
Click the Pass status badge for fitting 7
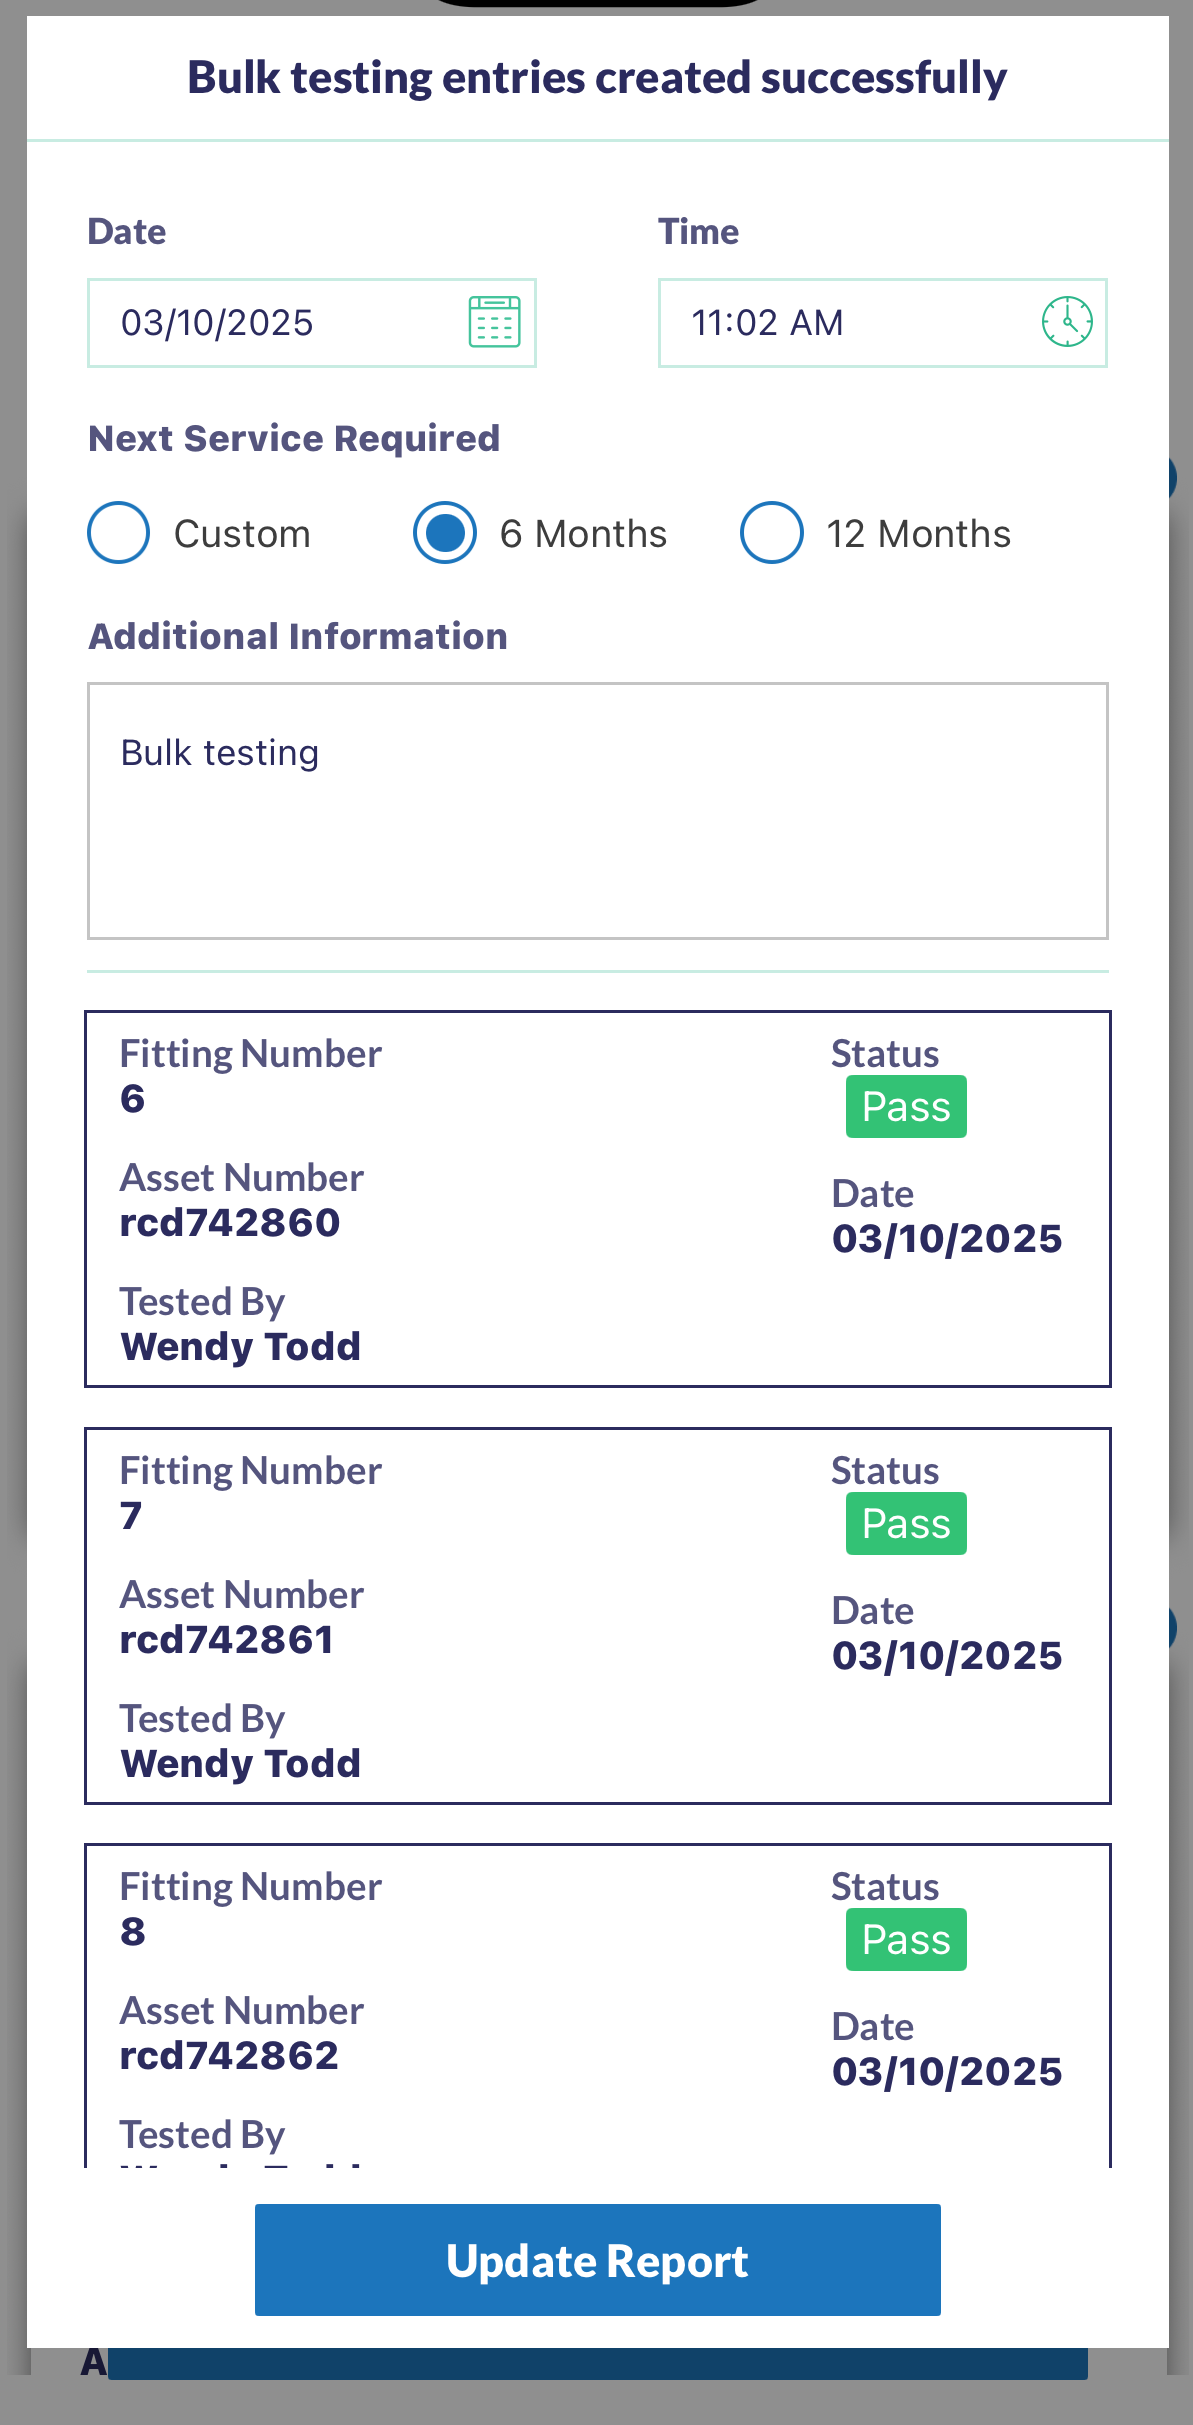pyautogui.click(x=906, y=1524)
